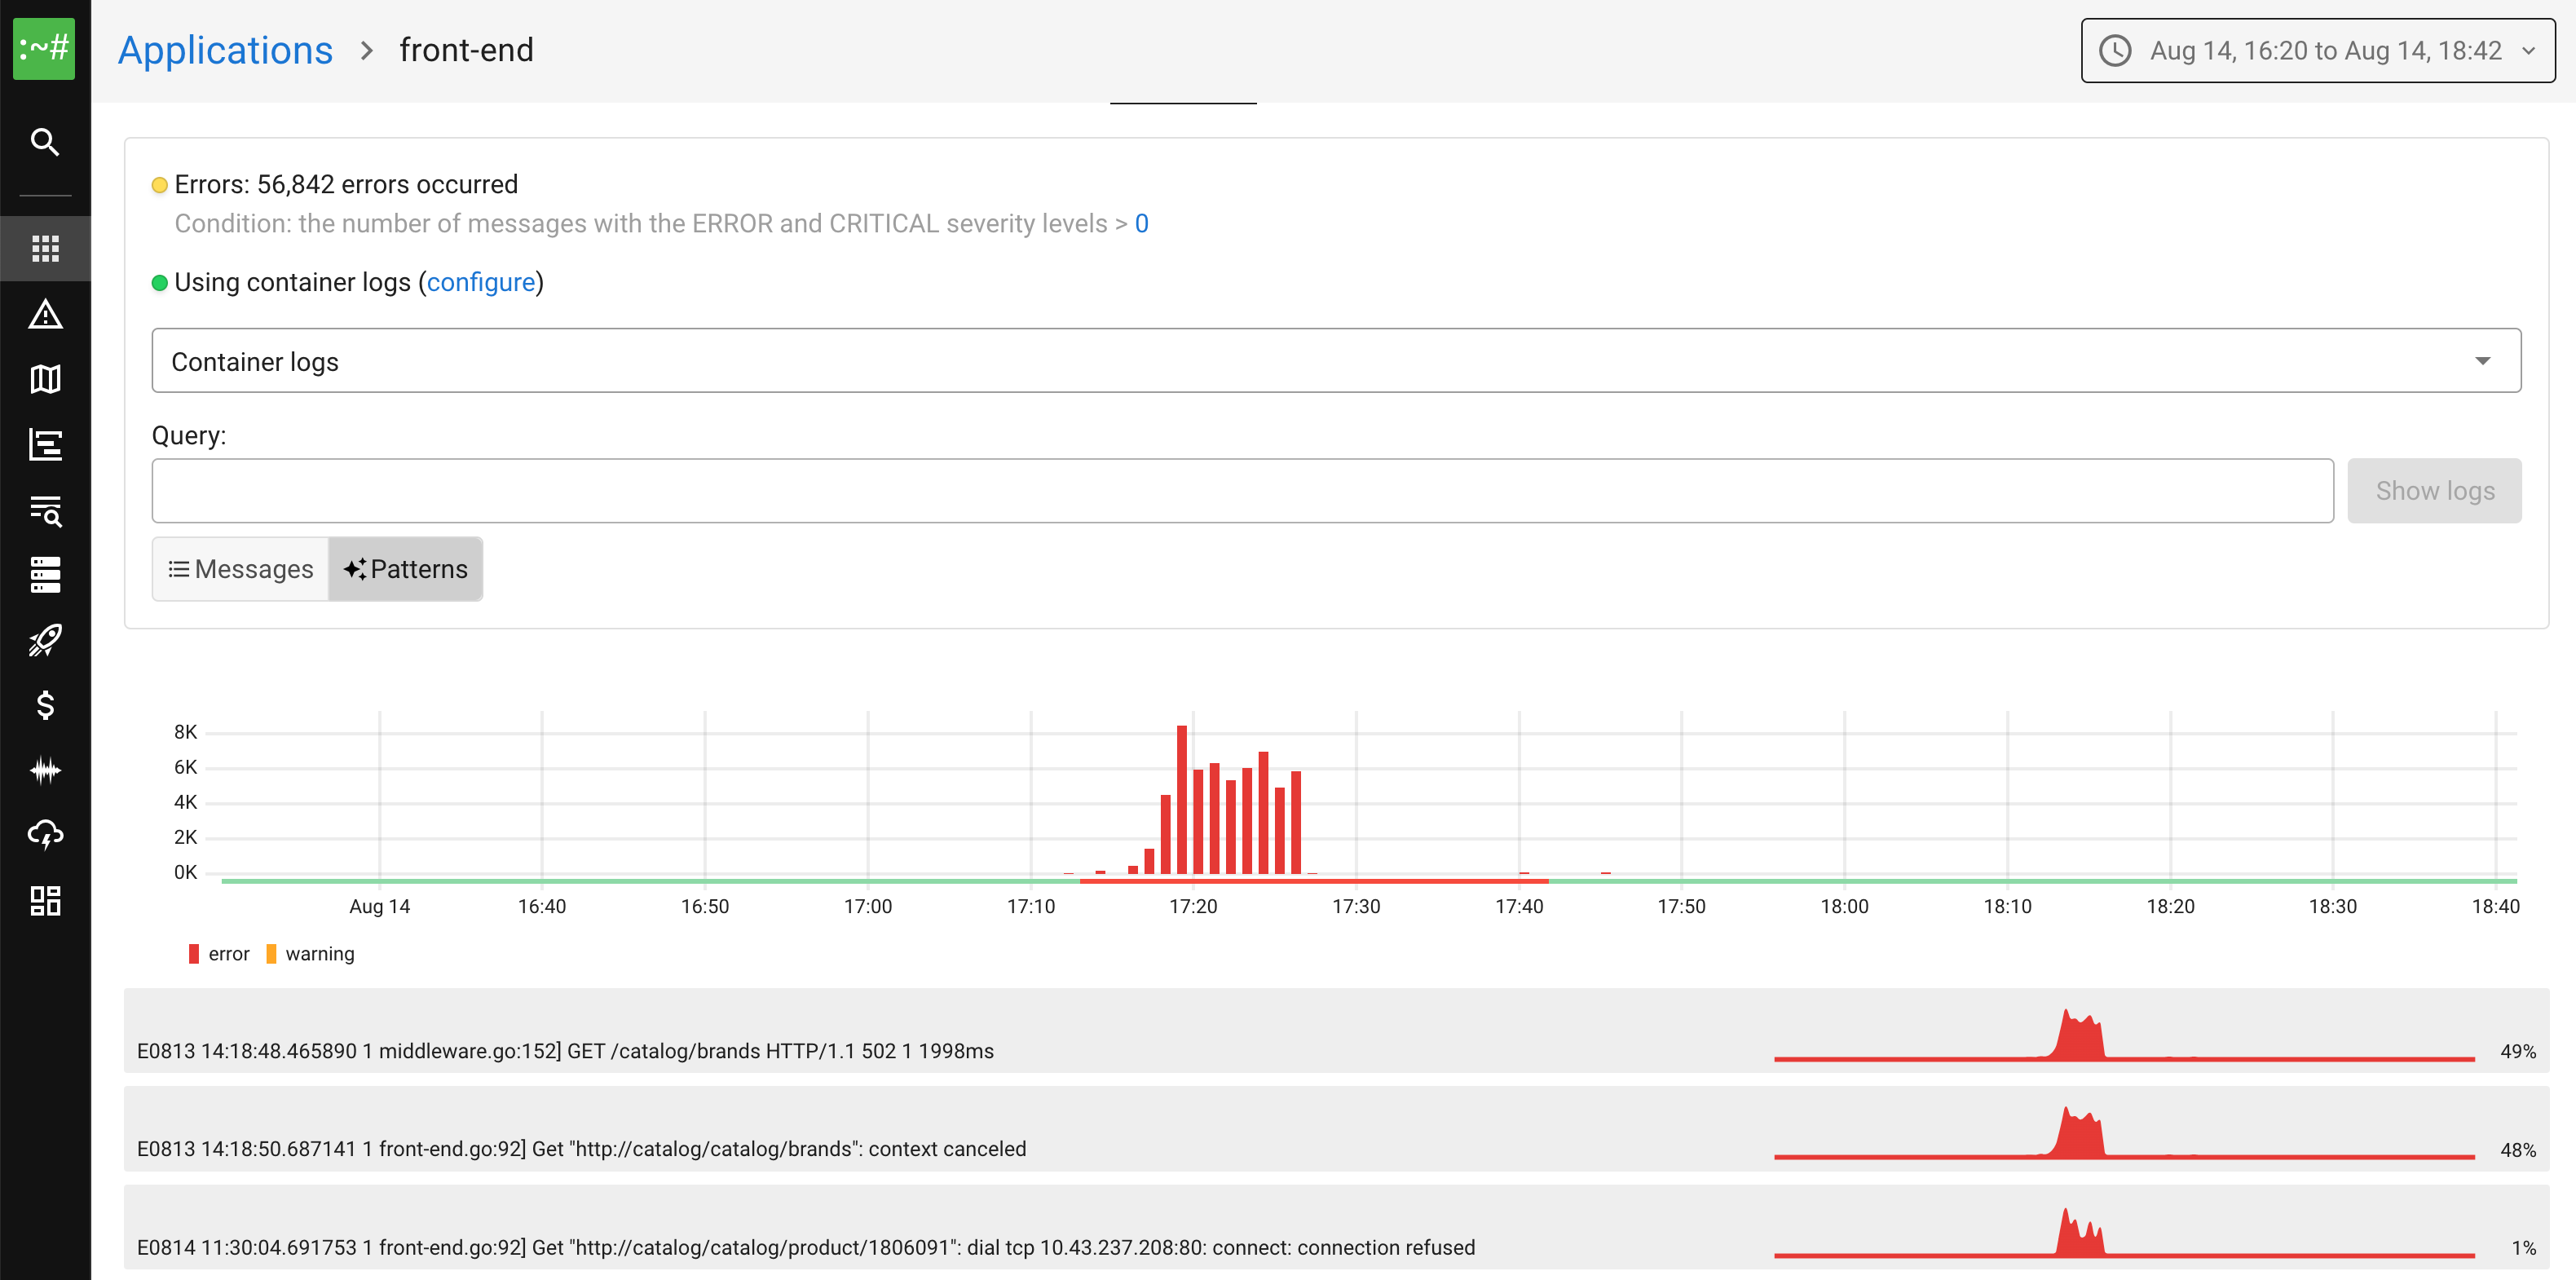Open the Service Map icon in sidebar
The width and height of the screenshot is (2576, 1280).
point(45,379)
